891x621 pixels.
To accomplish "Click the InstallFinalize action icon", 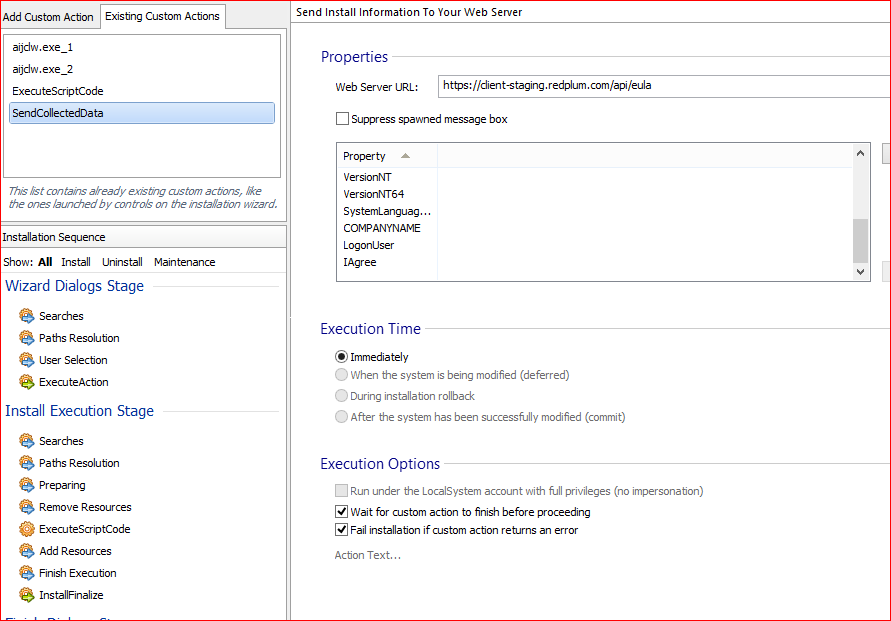I will coord(26,595).
